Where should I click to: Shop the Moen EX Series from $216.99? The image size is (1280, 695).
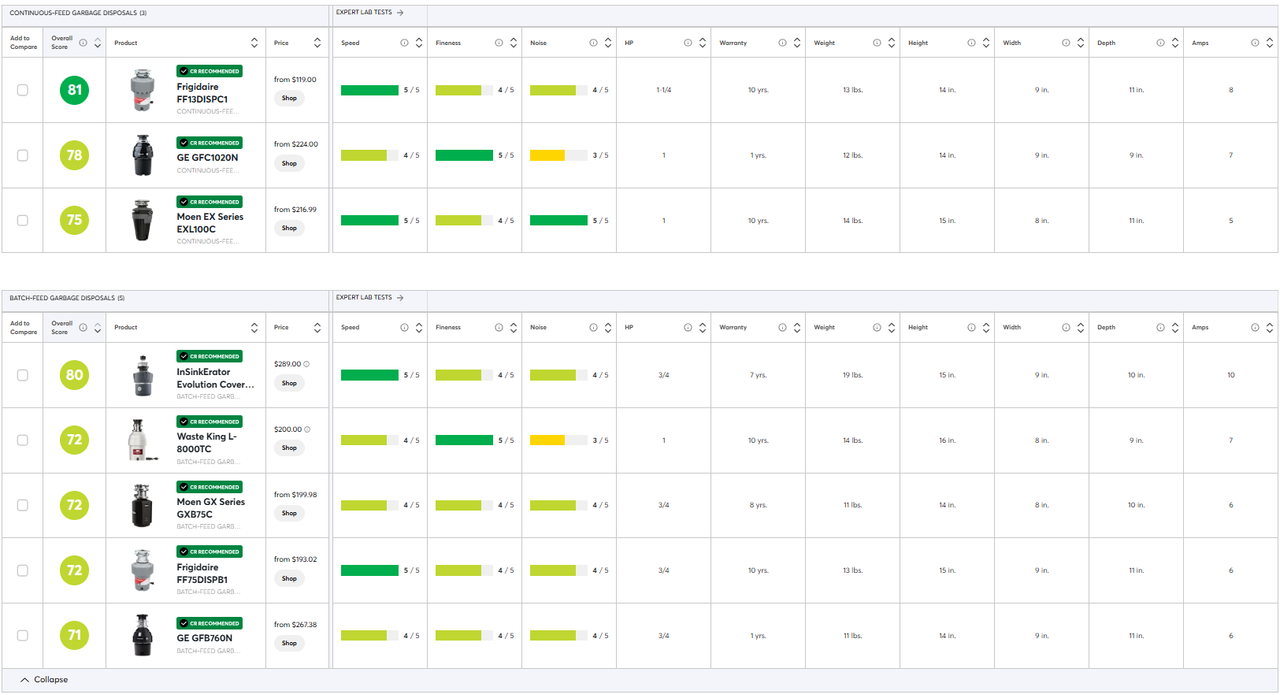click(x=289, y=228)
